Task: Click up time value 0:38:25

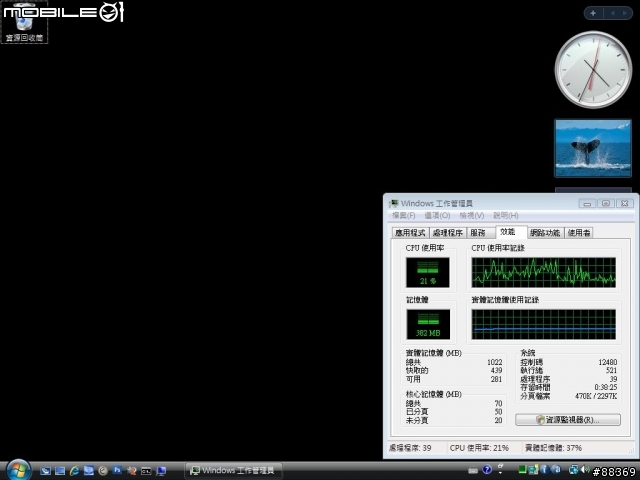Action: click(x=606, y=387)
